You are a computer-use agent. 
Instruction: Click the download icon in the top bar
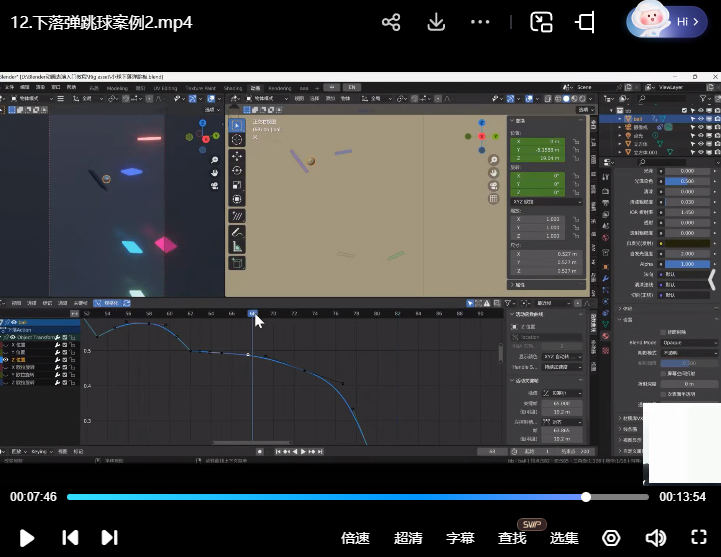(436, 22)
